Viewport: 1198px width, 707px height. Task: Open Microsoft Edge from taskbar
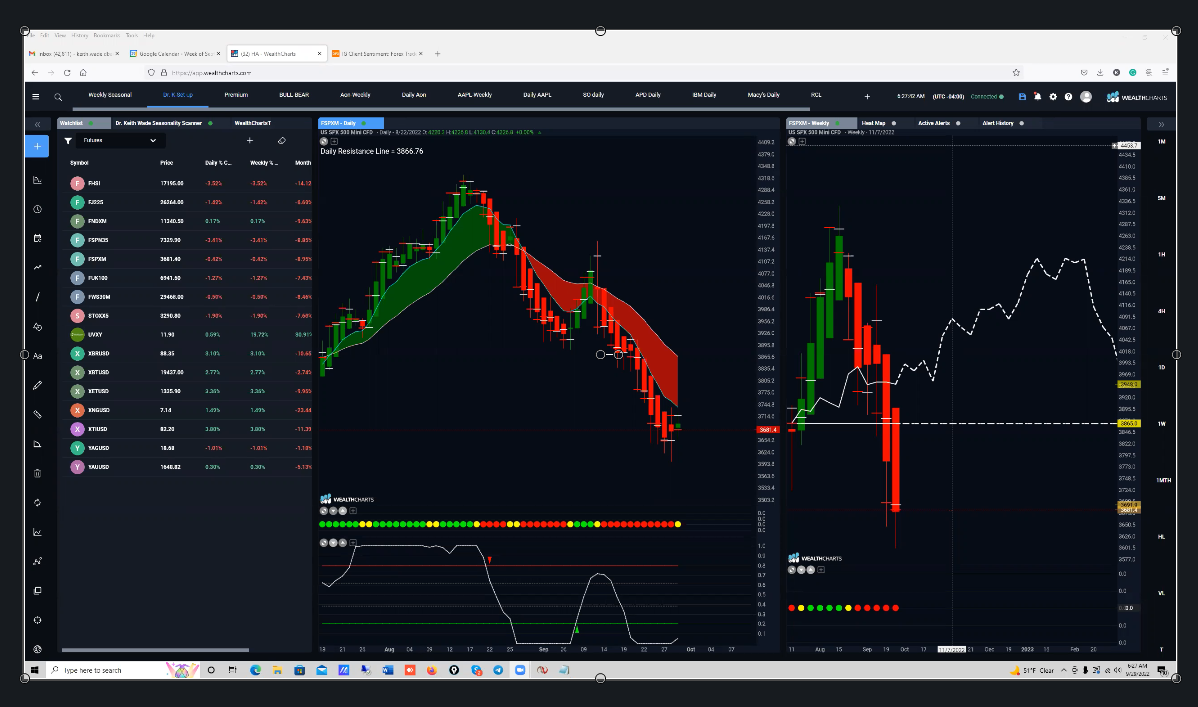pyautogui.click(x=255, y=670)
